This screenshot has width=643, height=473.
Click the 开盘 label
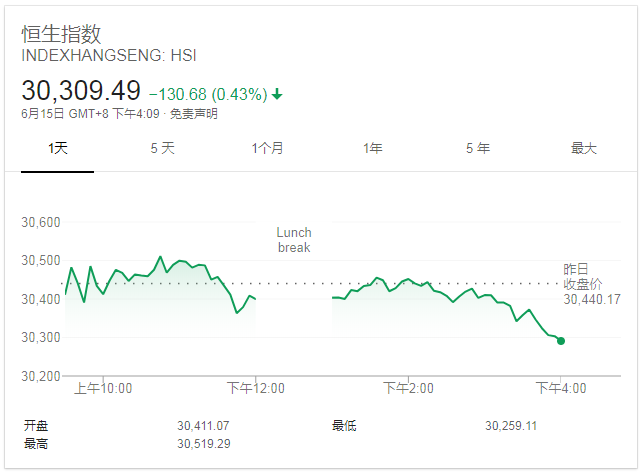click(36, 426)
